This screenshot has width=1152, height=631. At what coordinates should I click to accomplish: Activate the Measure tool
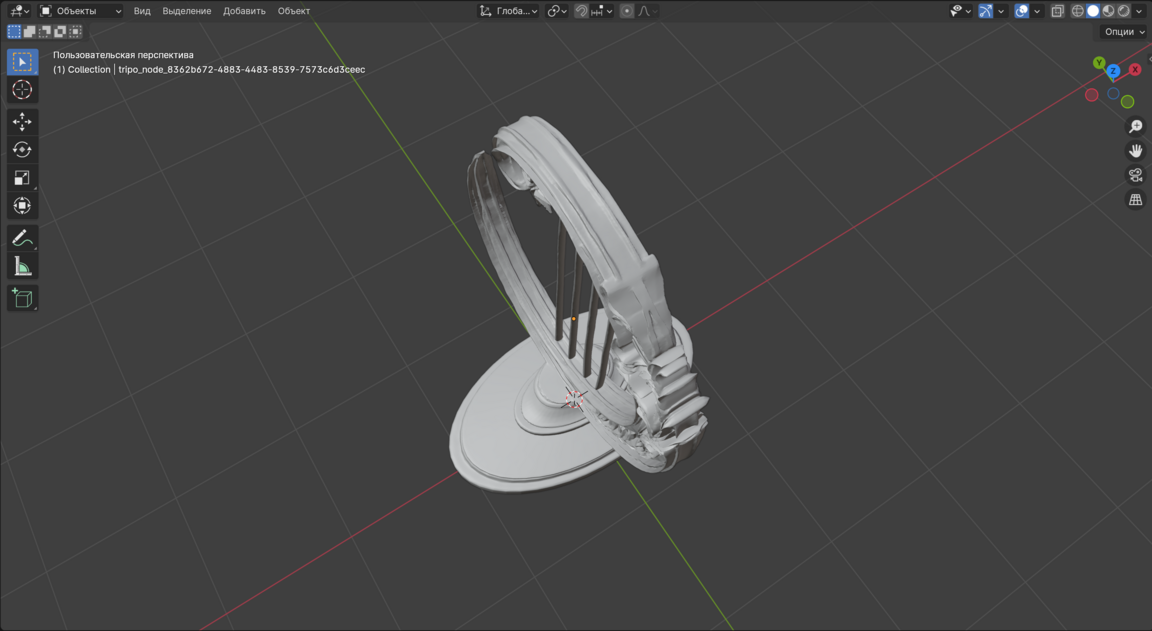click(22, 266)
